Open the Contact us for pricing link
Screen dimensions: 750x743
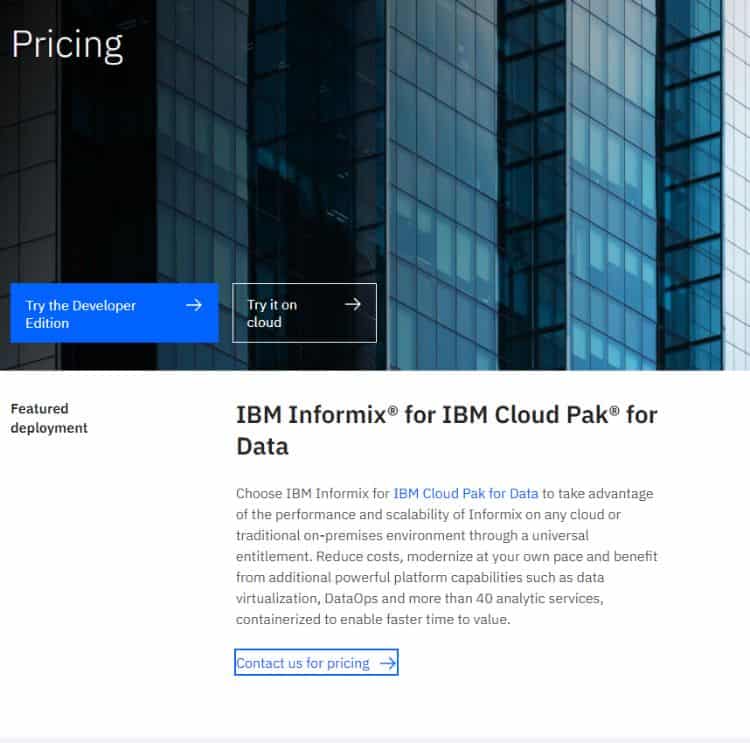(x=316, y=663)
